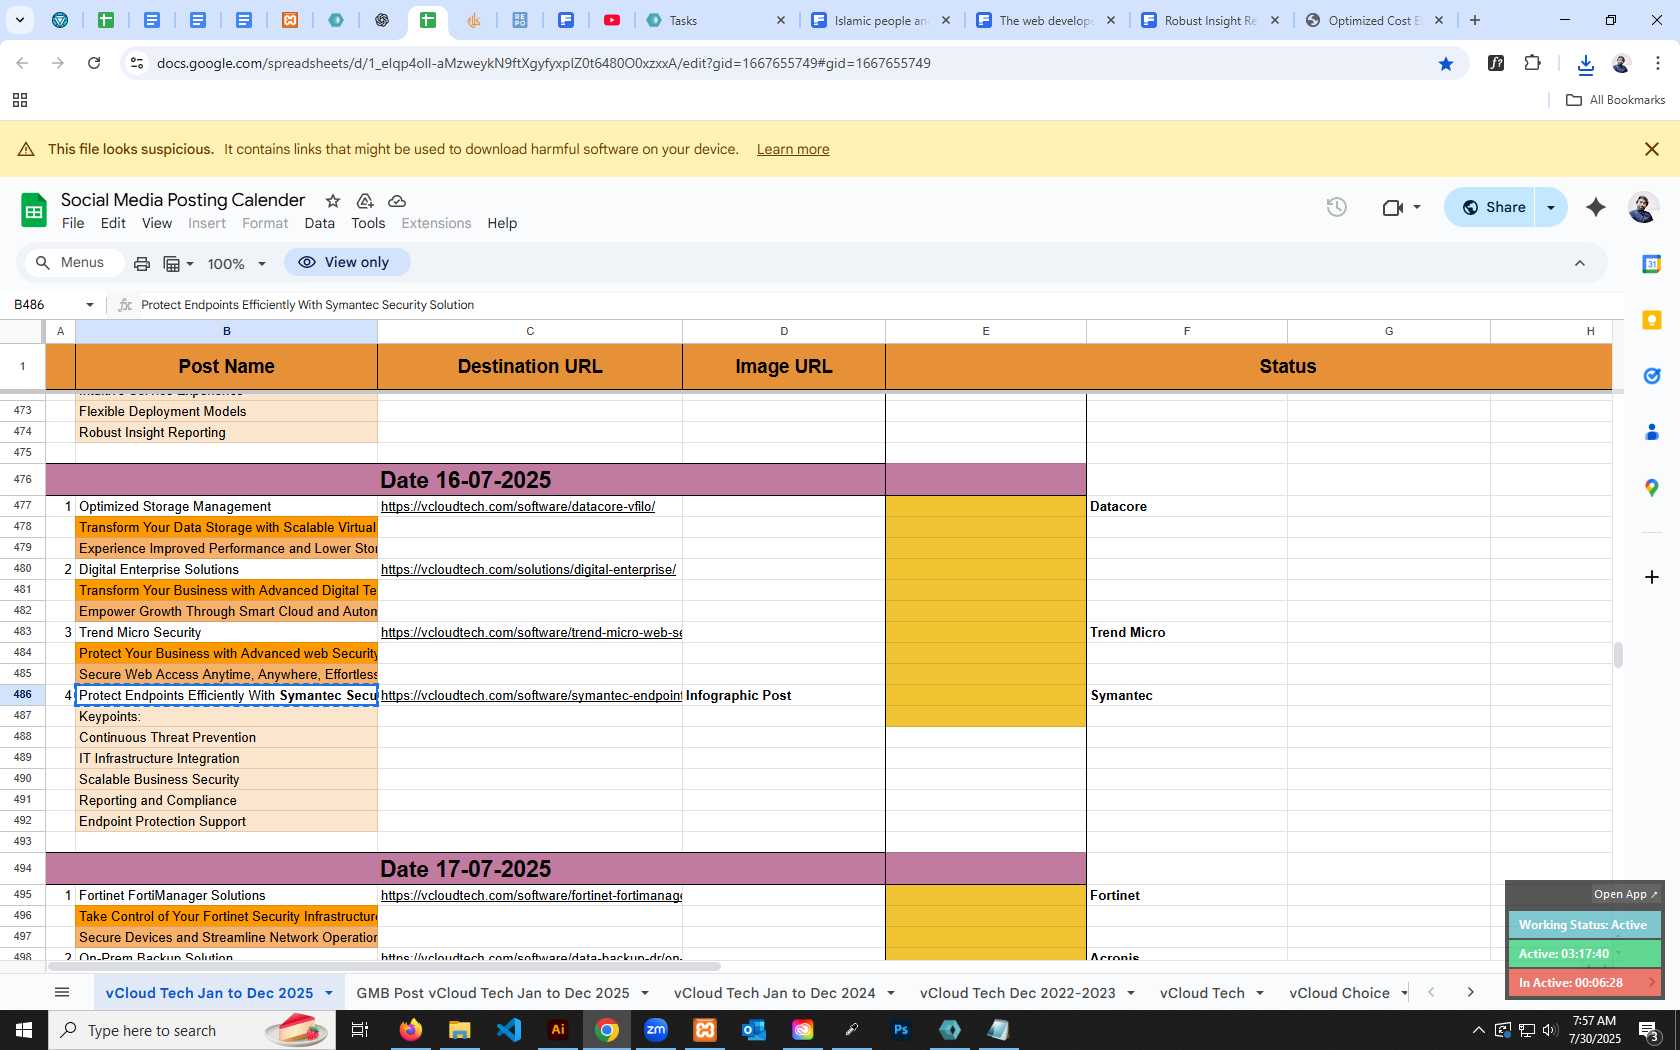Click the Menus search box

click(73, 262)
